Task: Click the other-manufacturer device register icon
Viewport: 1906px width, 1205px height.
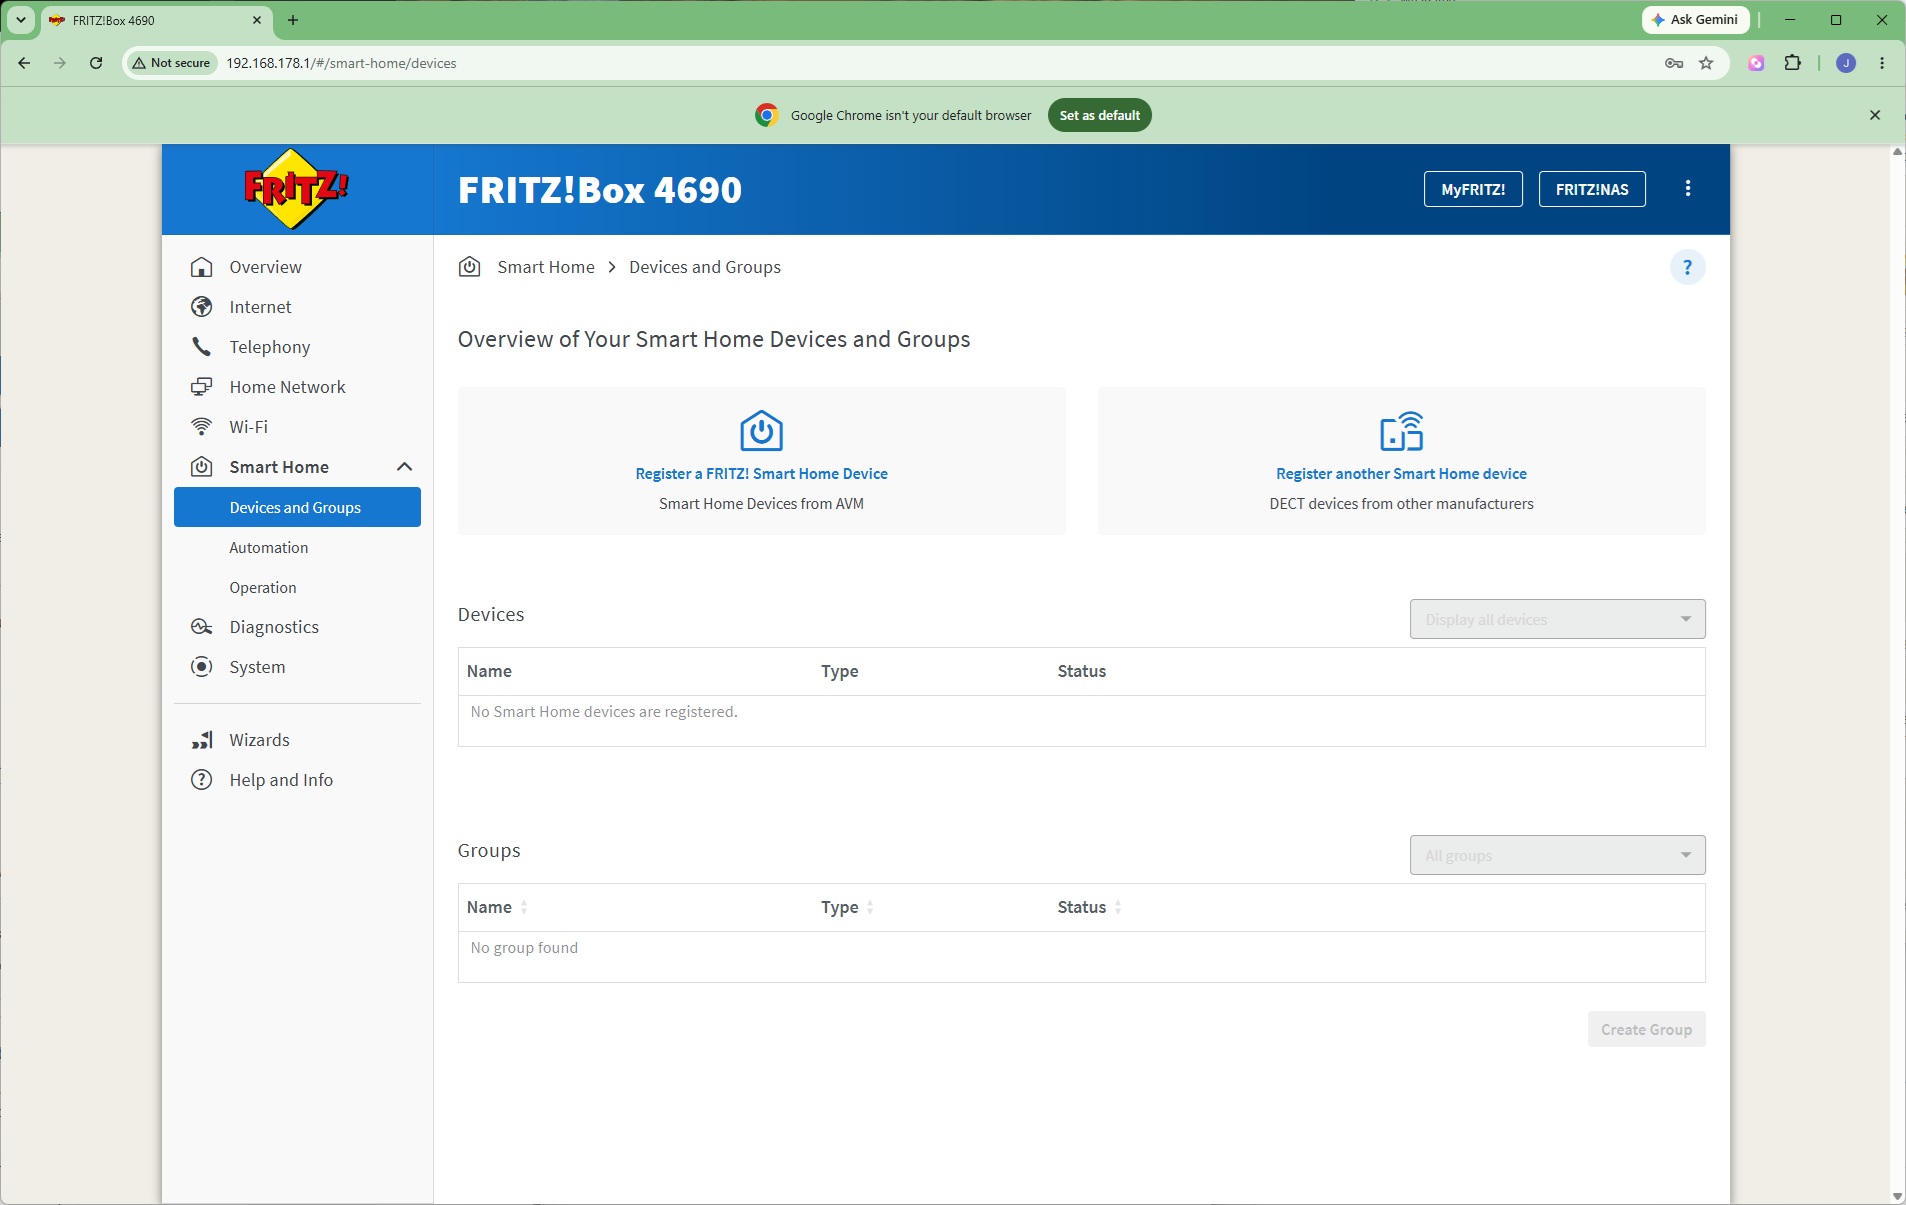Action: (x=1401, y=431)
